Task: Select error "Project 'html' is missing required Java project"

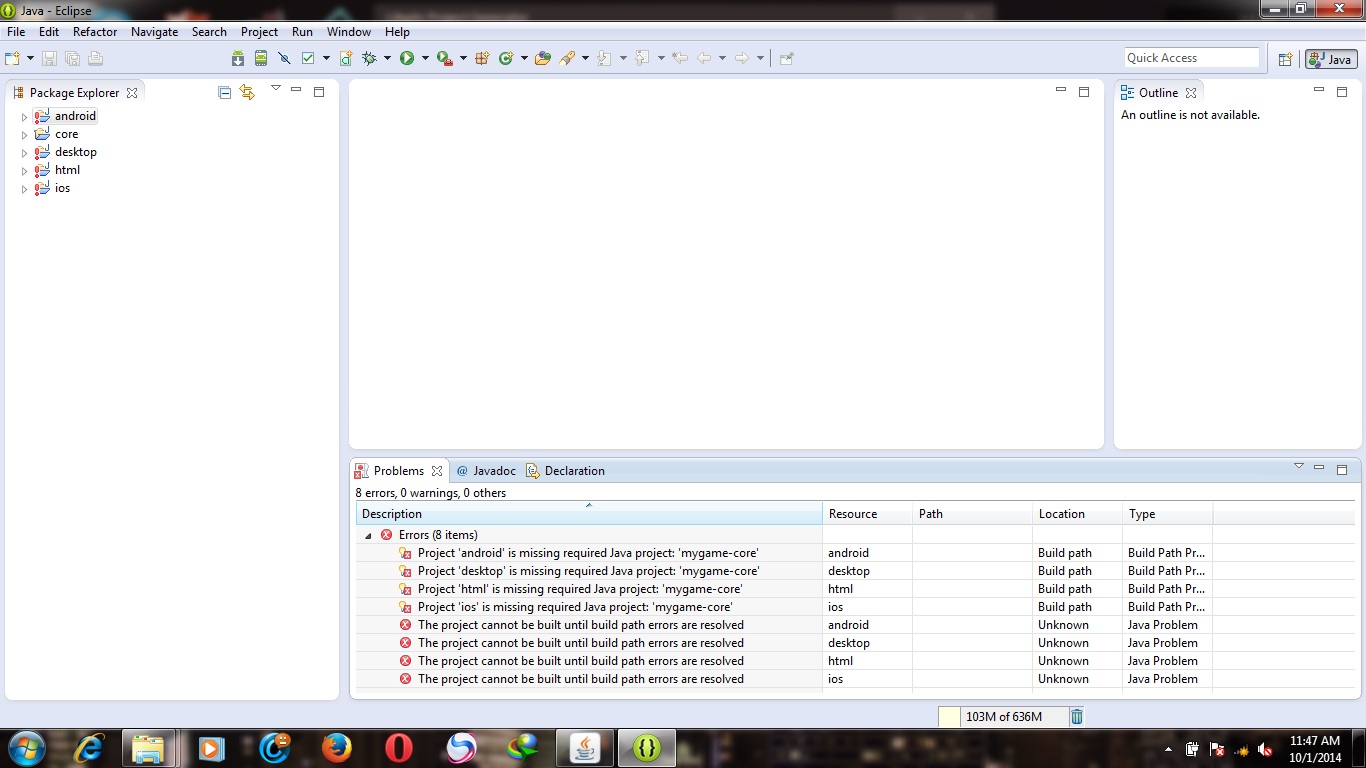Action: point(580,589)
